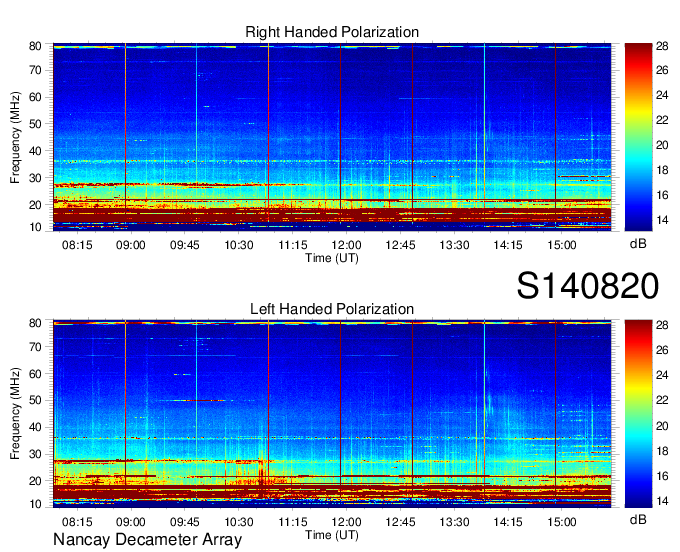Click the 09:00 tick on Left Handed time axis

click(x=131, y=522)
